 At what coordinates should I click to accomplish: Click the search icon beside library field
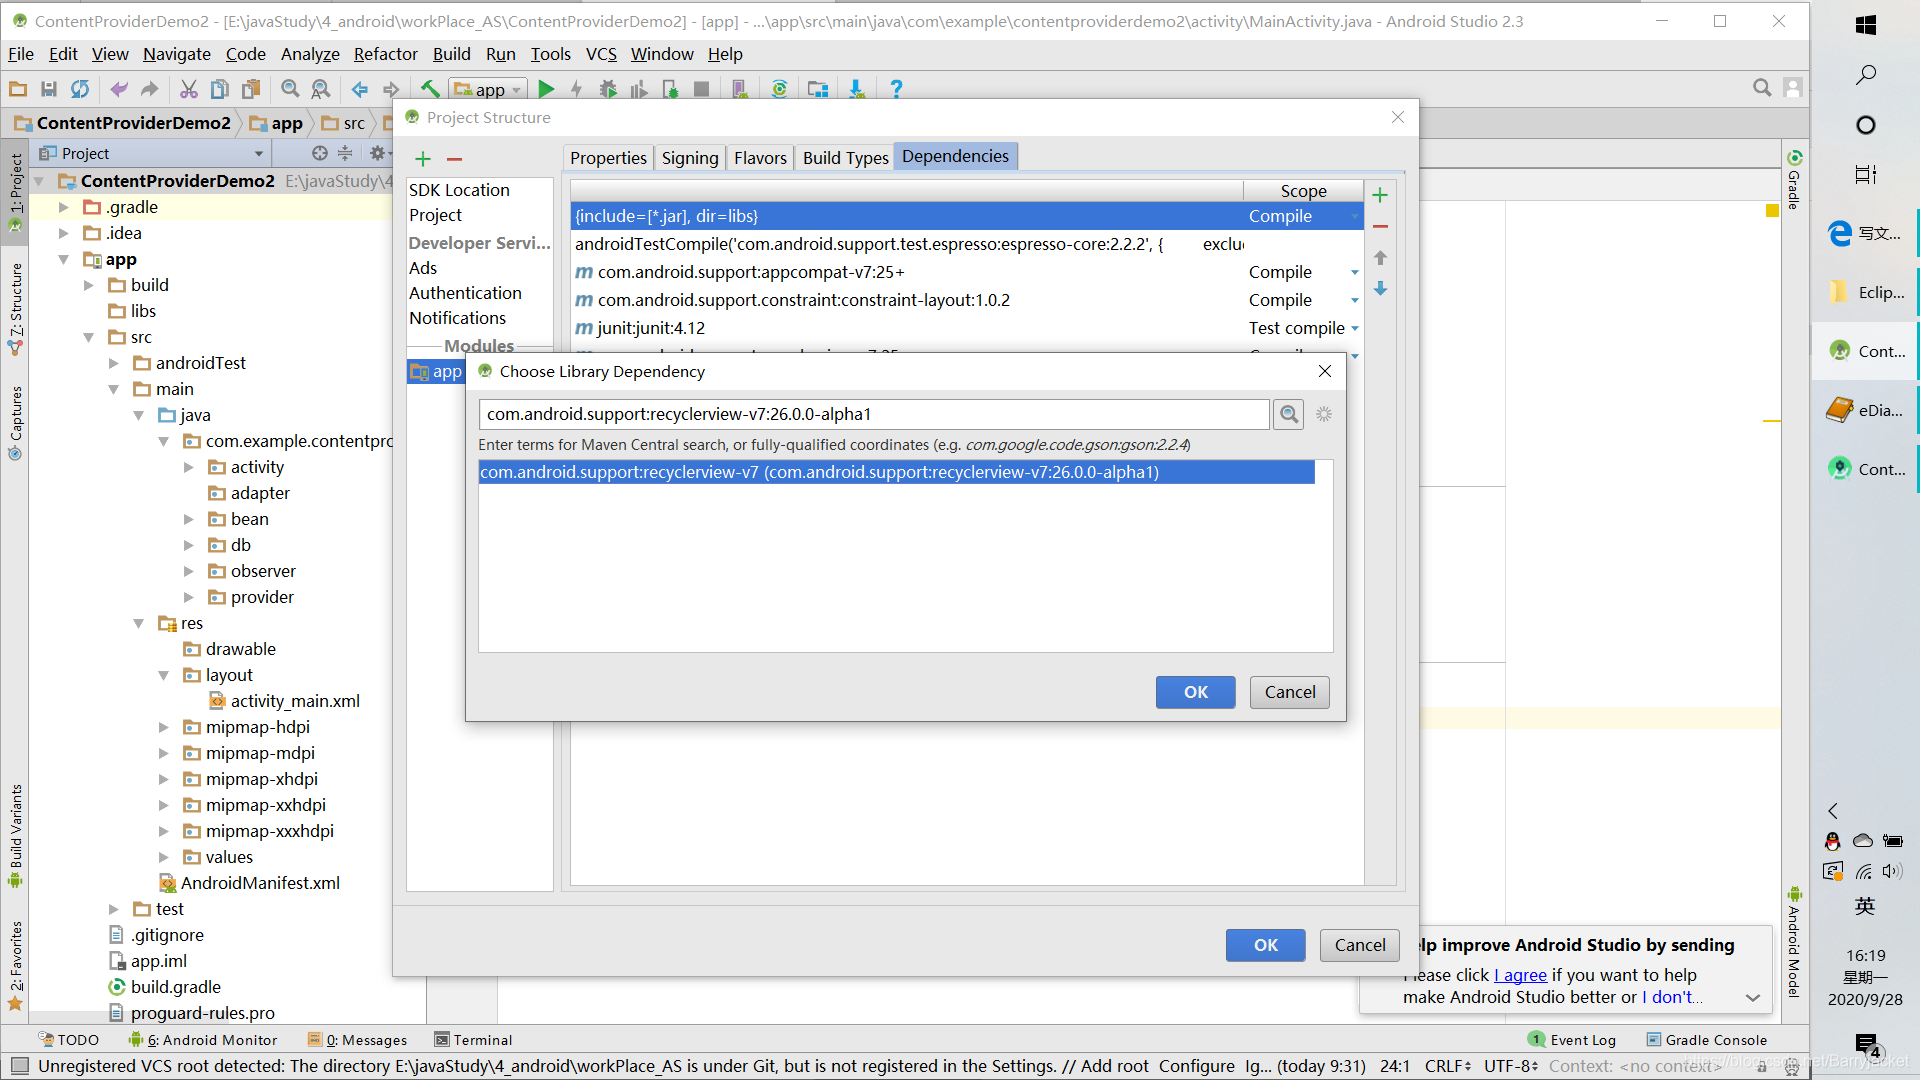[x=1289, y=414]
